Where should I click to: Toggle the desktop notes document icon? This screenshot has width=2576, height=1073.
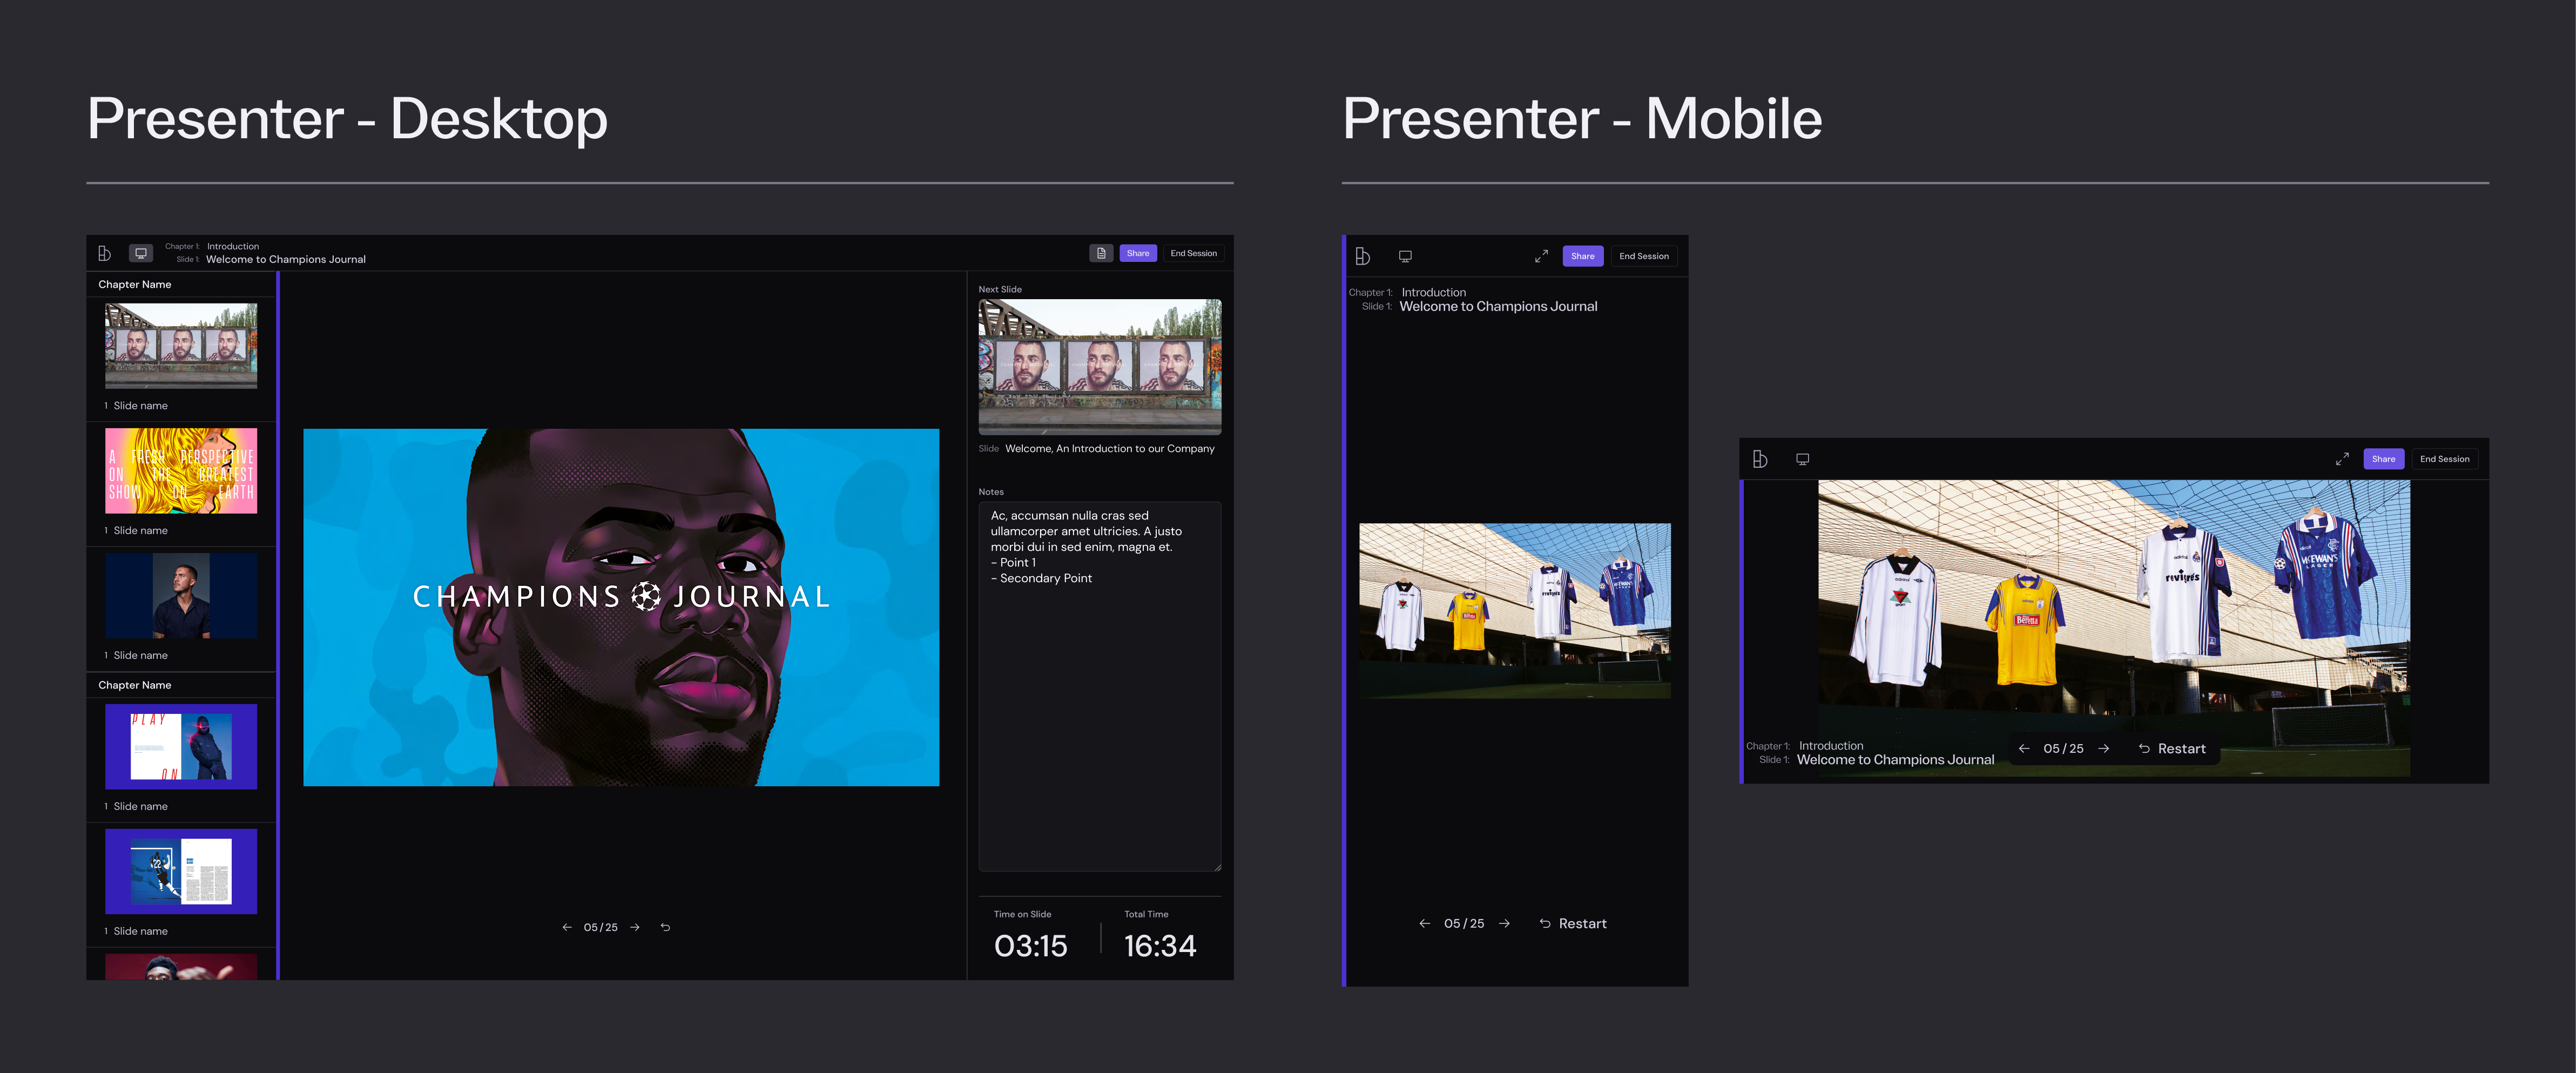pos(1101,253)
